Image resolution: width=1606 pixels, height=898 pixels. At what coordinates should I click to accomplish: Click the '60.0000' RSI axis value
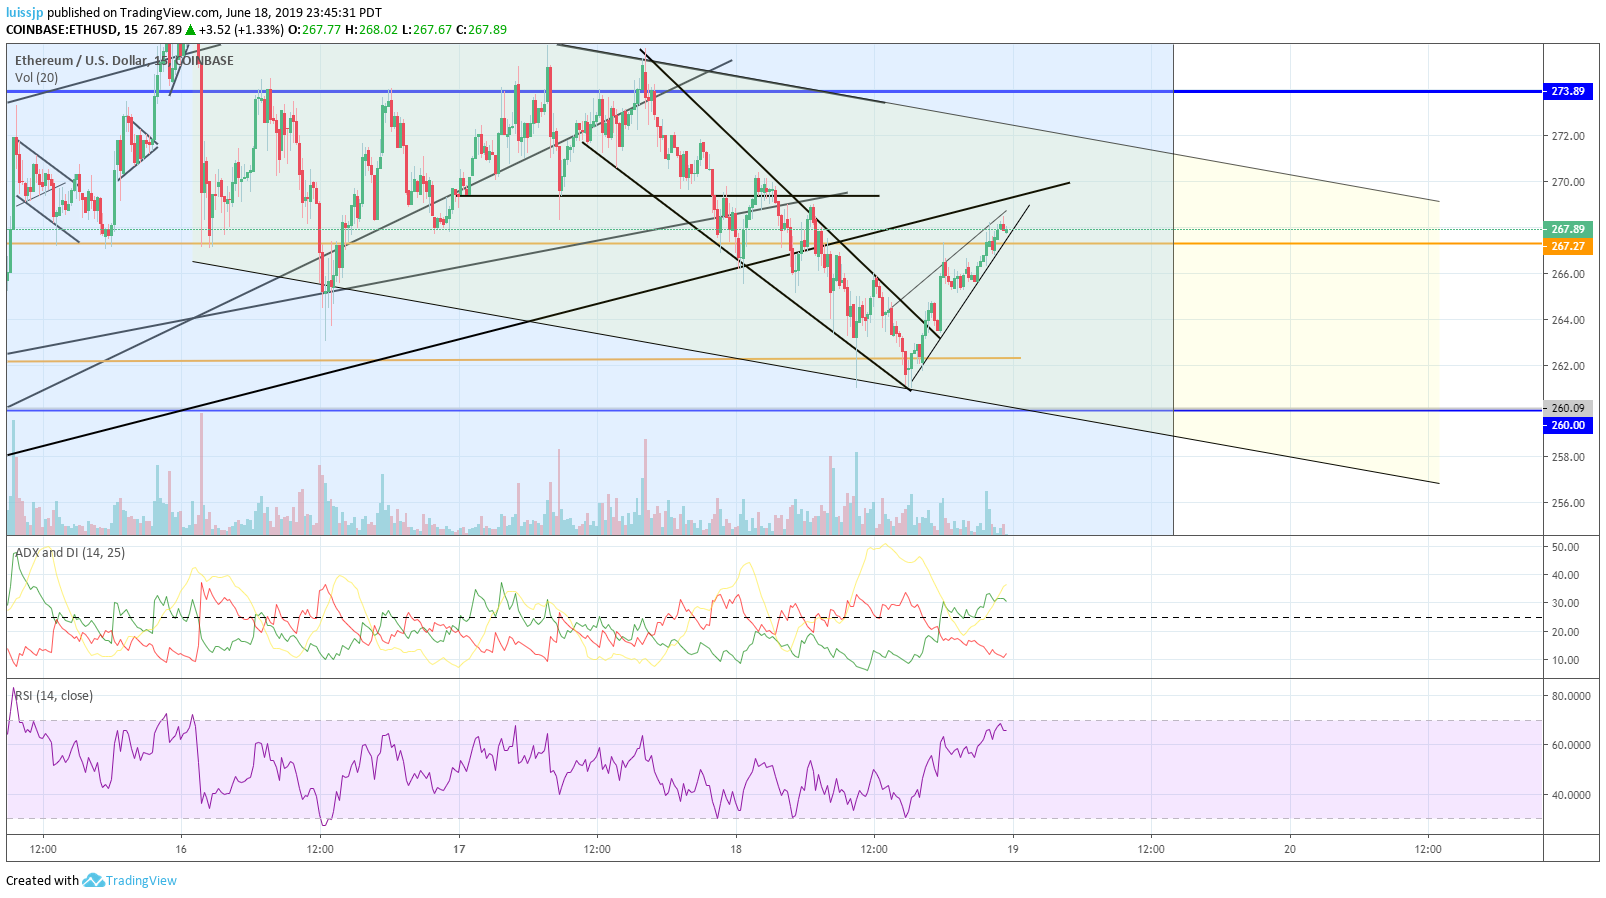point(1571,745)
